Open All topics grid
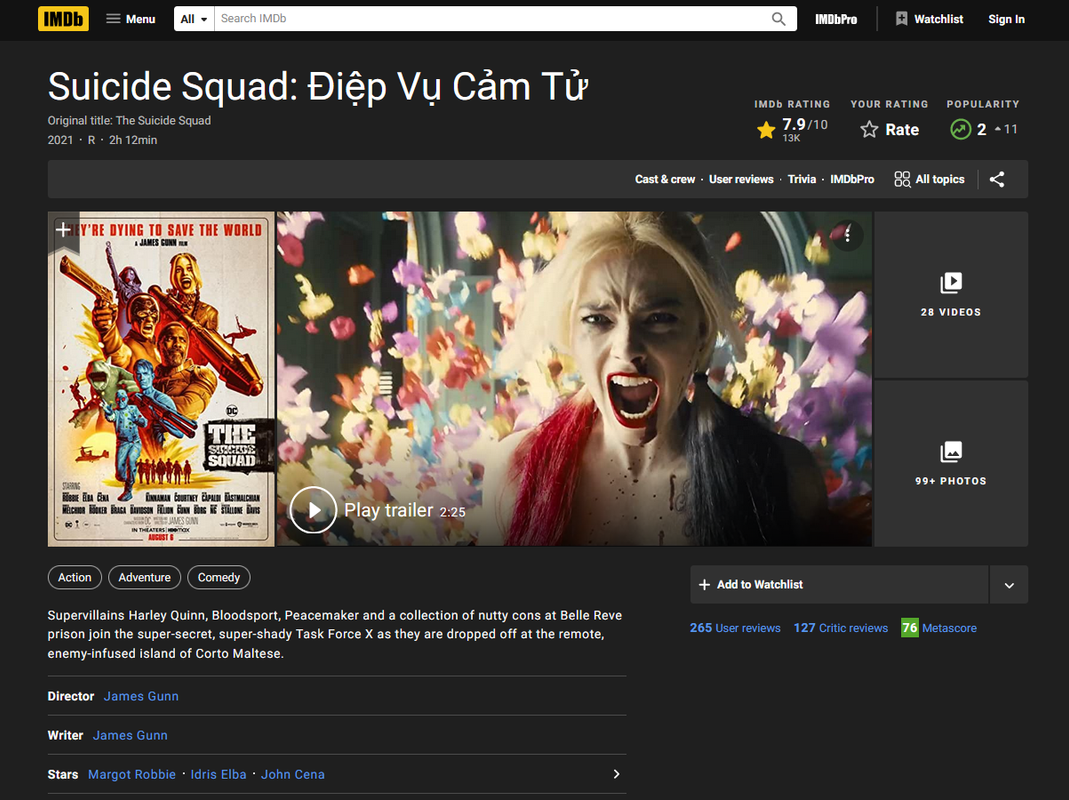This screenshot has width=1069, height=800. (x=929, y=179)
